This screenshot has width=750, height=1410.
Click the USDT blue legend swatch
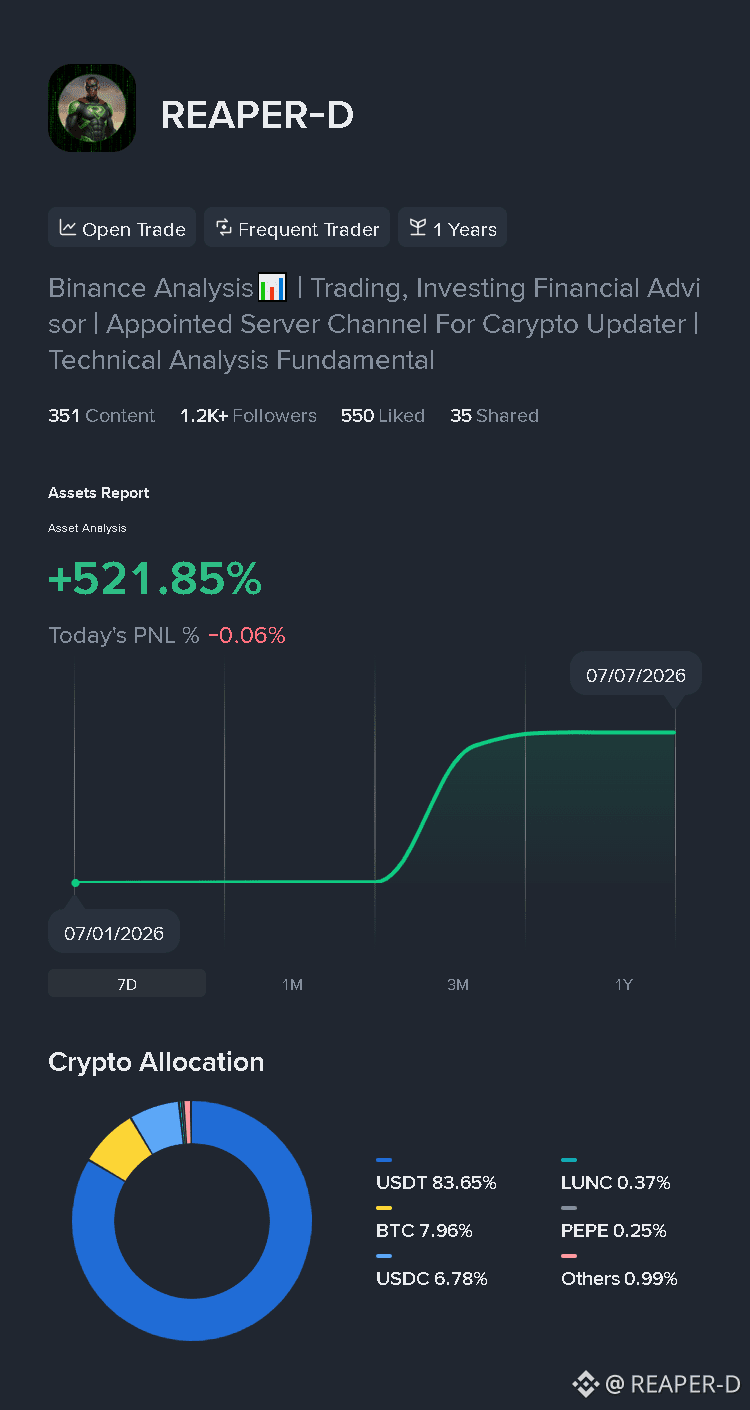point(384,1160)
